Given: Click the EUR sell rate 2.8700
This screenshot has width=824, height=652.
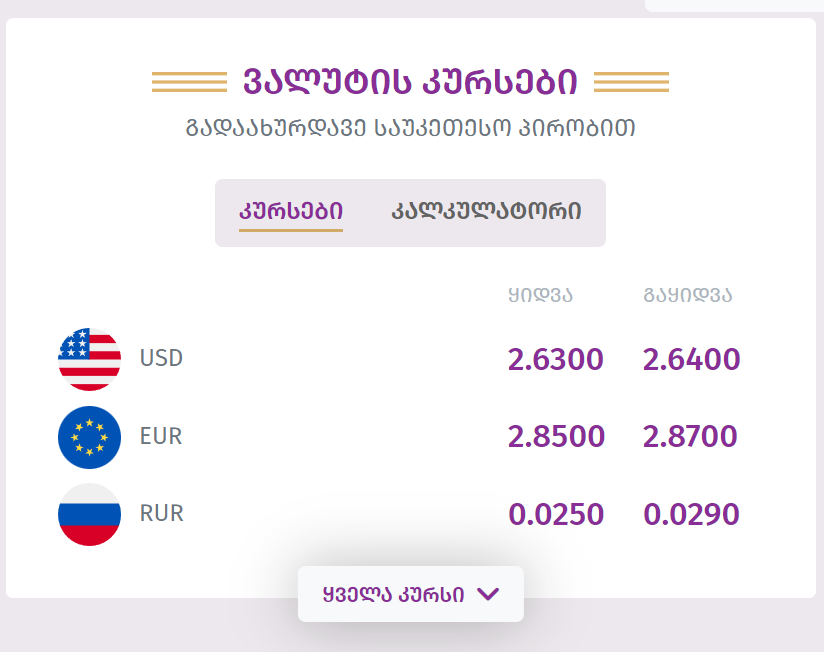Looking at the screenshot, I should coord(690,437).
